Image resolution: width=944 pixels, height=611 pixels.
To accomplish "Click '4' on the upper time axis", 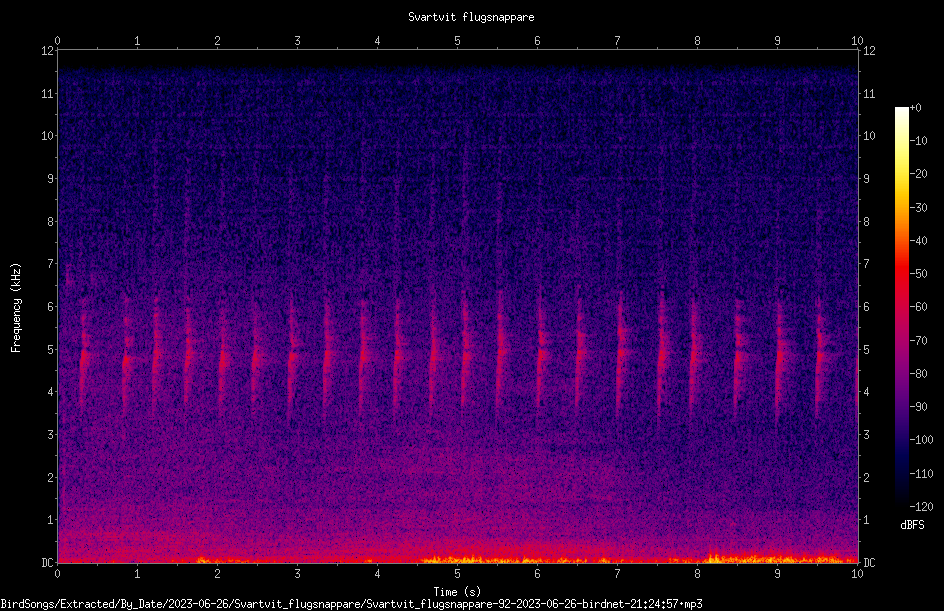I will coord(377,41).
